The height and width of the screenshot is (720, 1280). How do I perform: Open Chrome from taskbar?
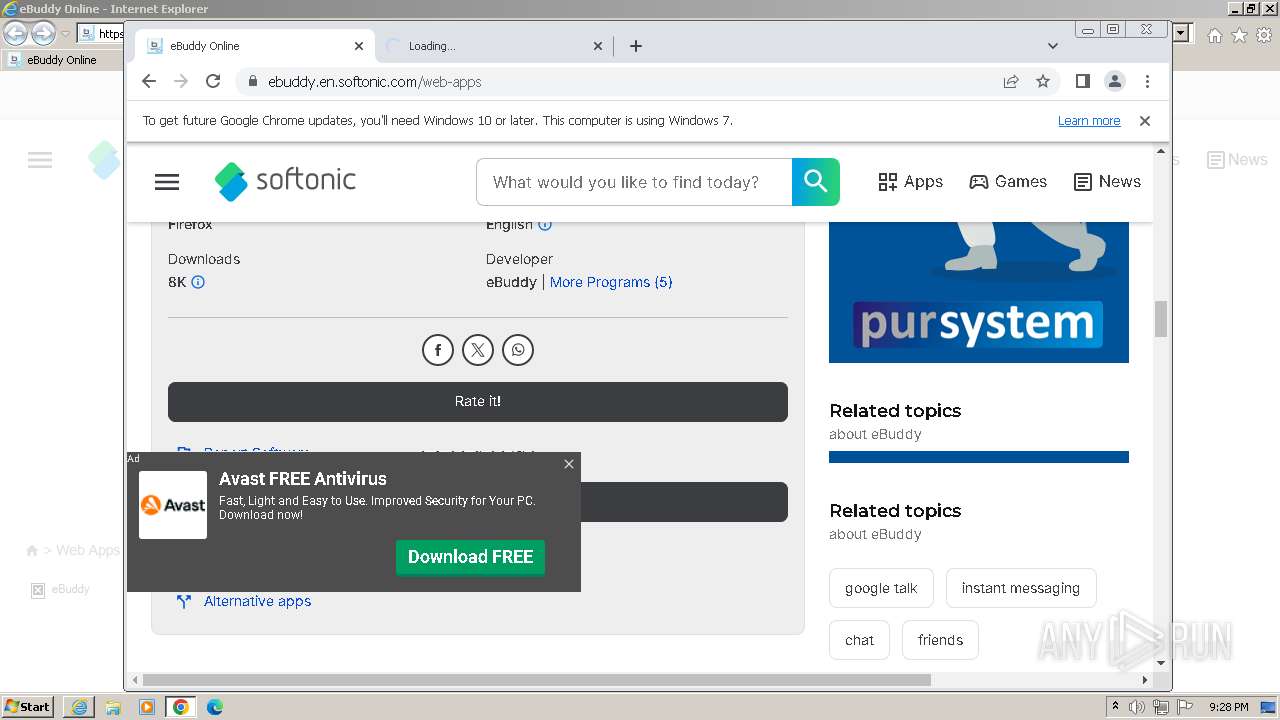tap(181, 707)
